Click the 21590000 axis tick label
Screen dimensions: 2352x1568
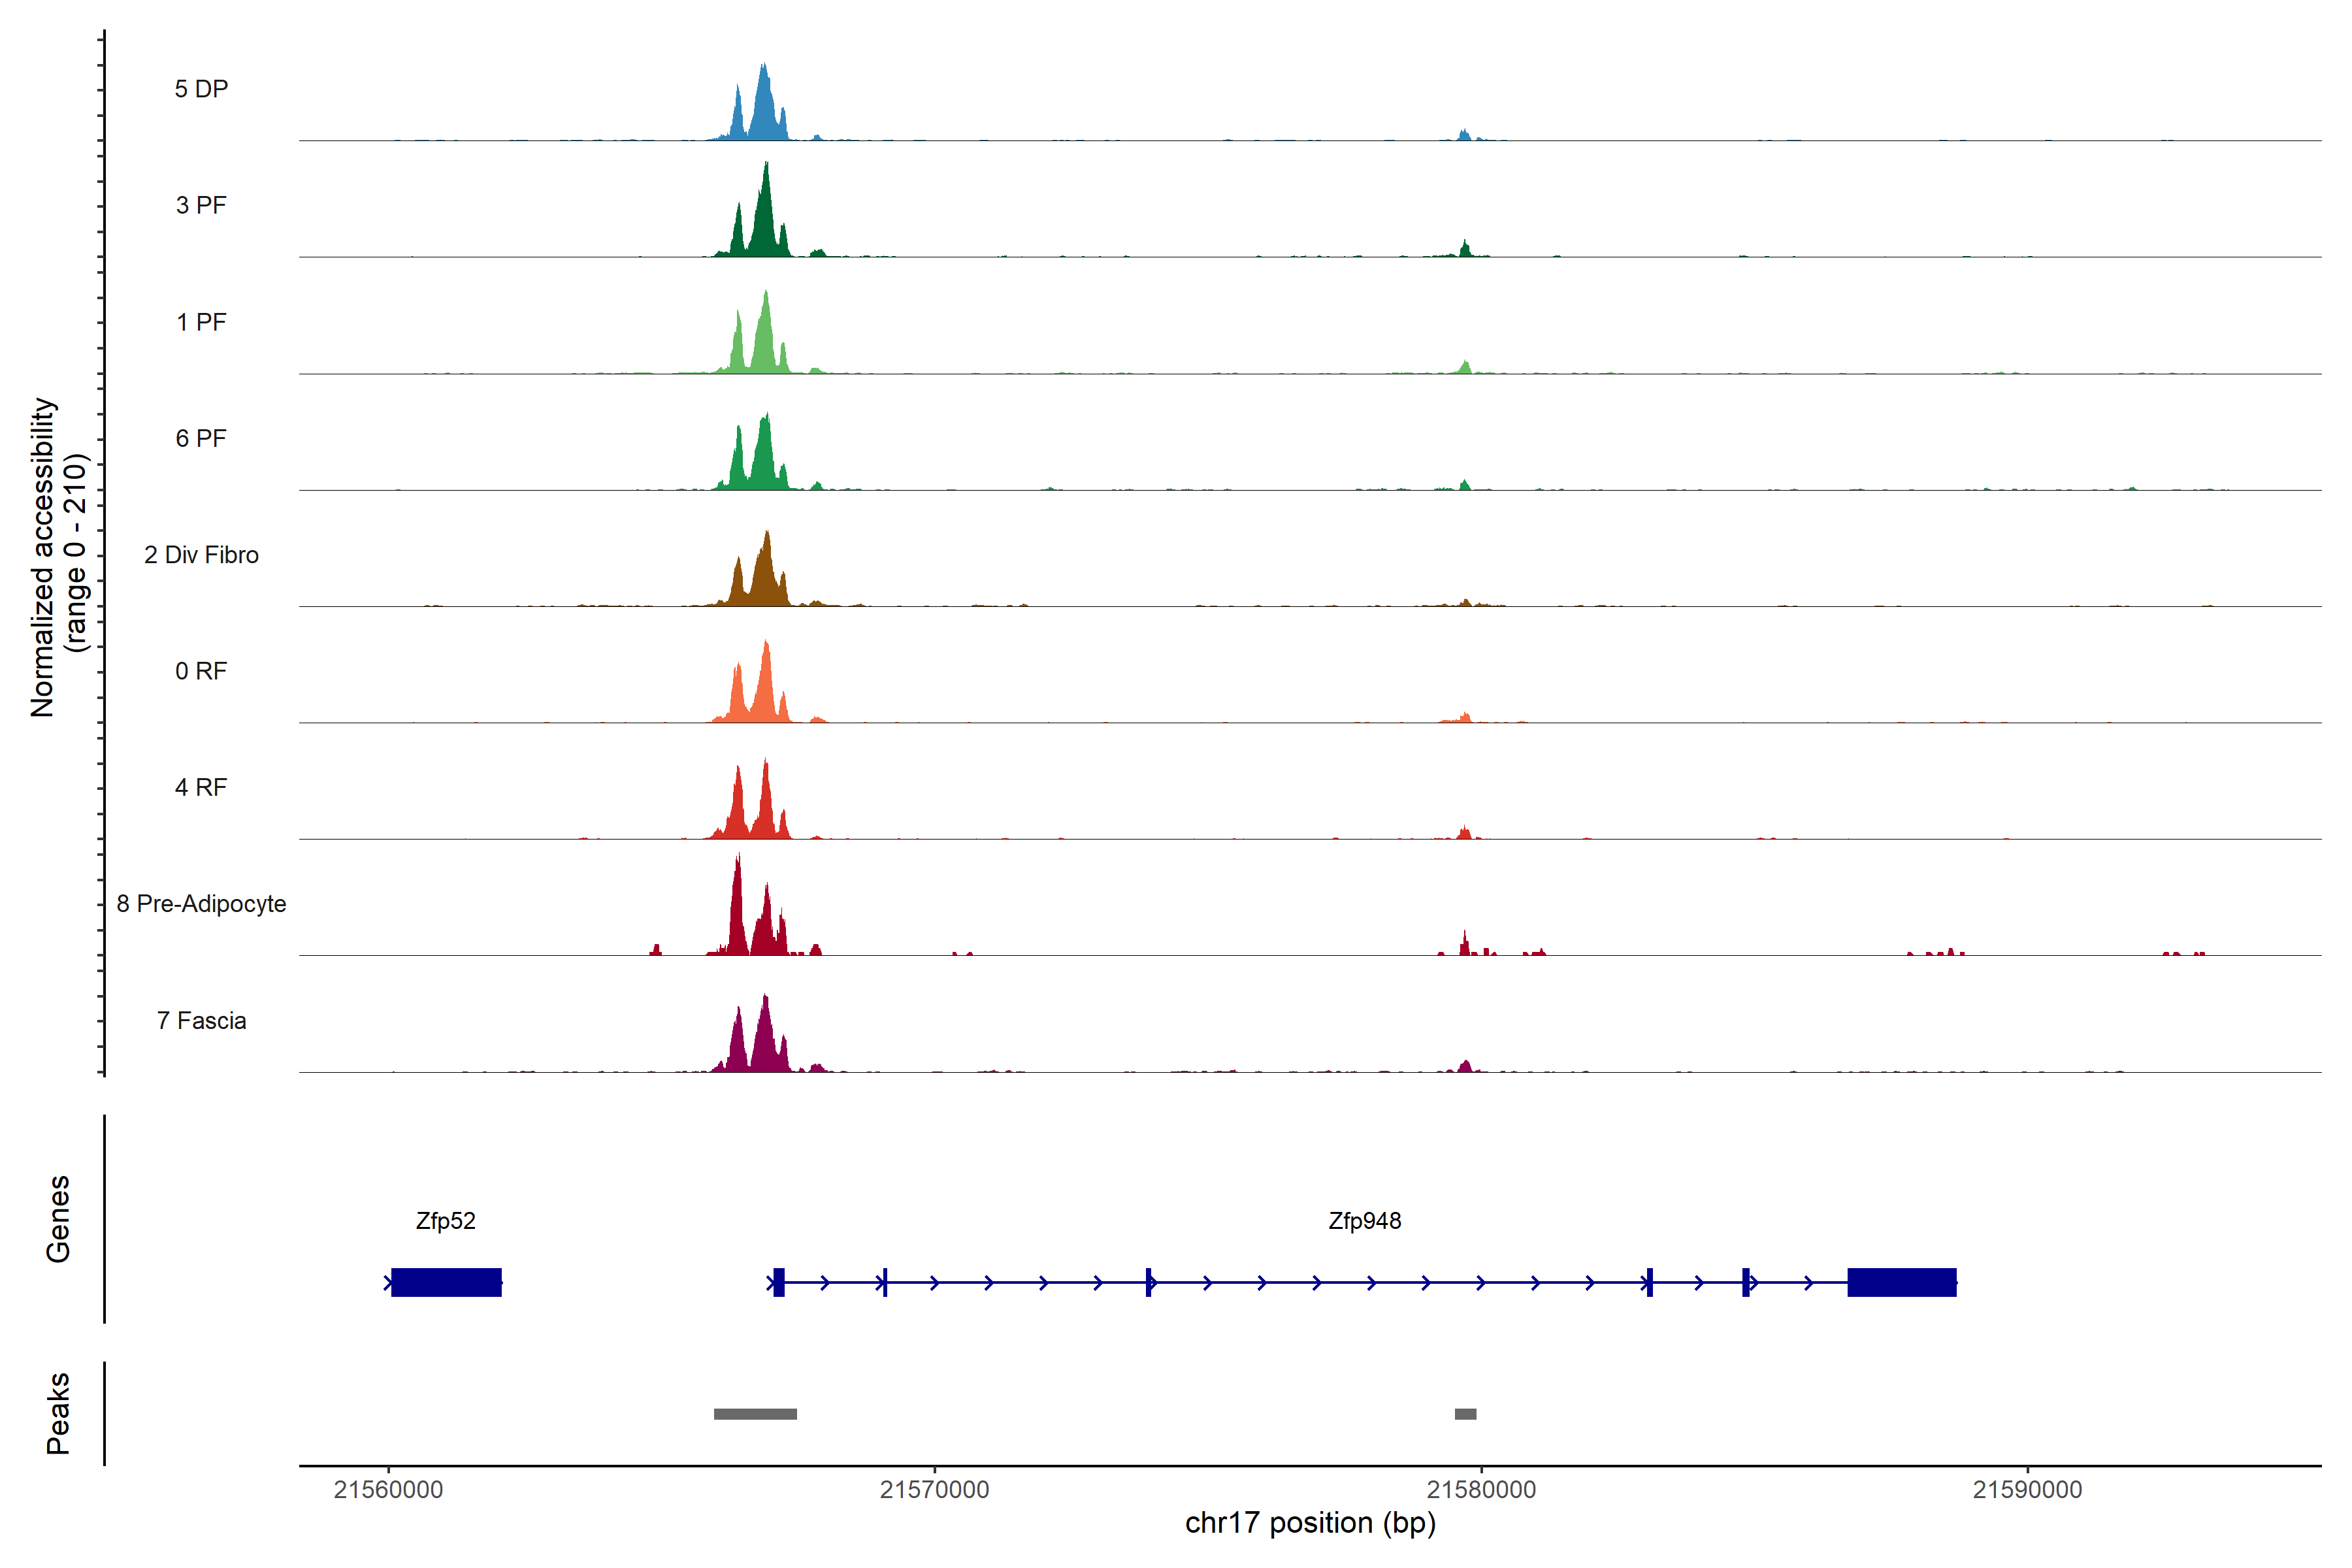[2027, 1489]
